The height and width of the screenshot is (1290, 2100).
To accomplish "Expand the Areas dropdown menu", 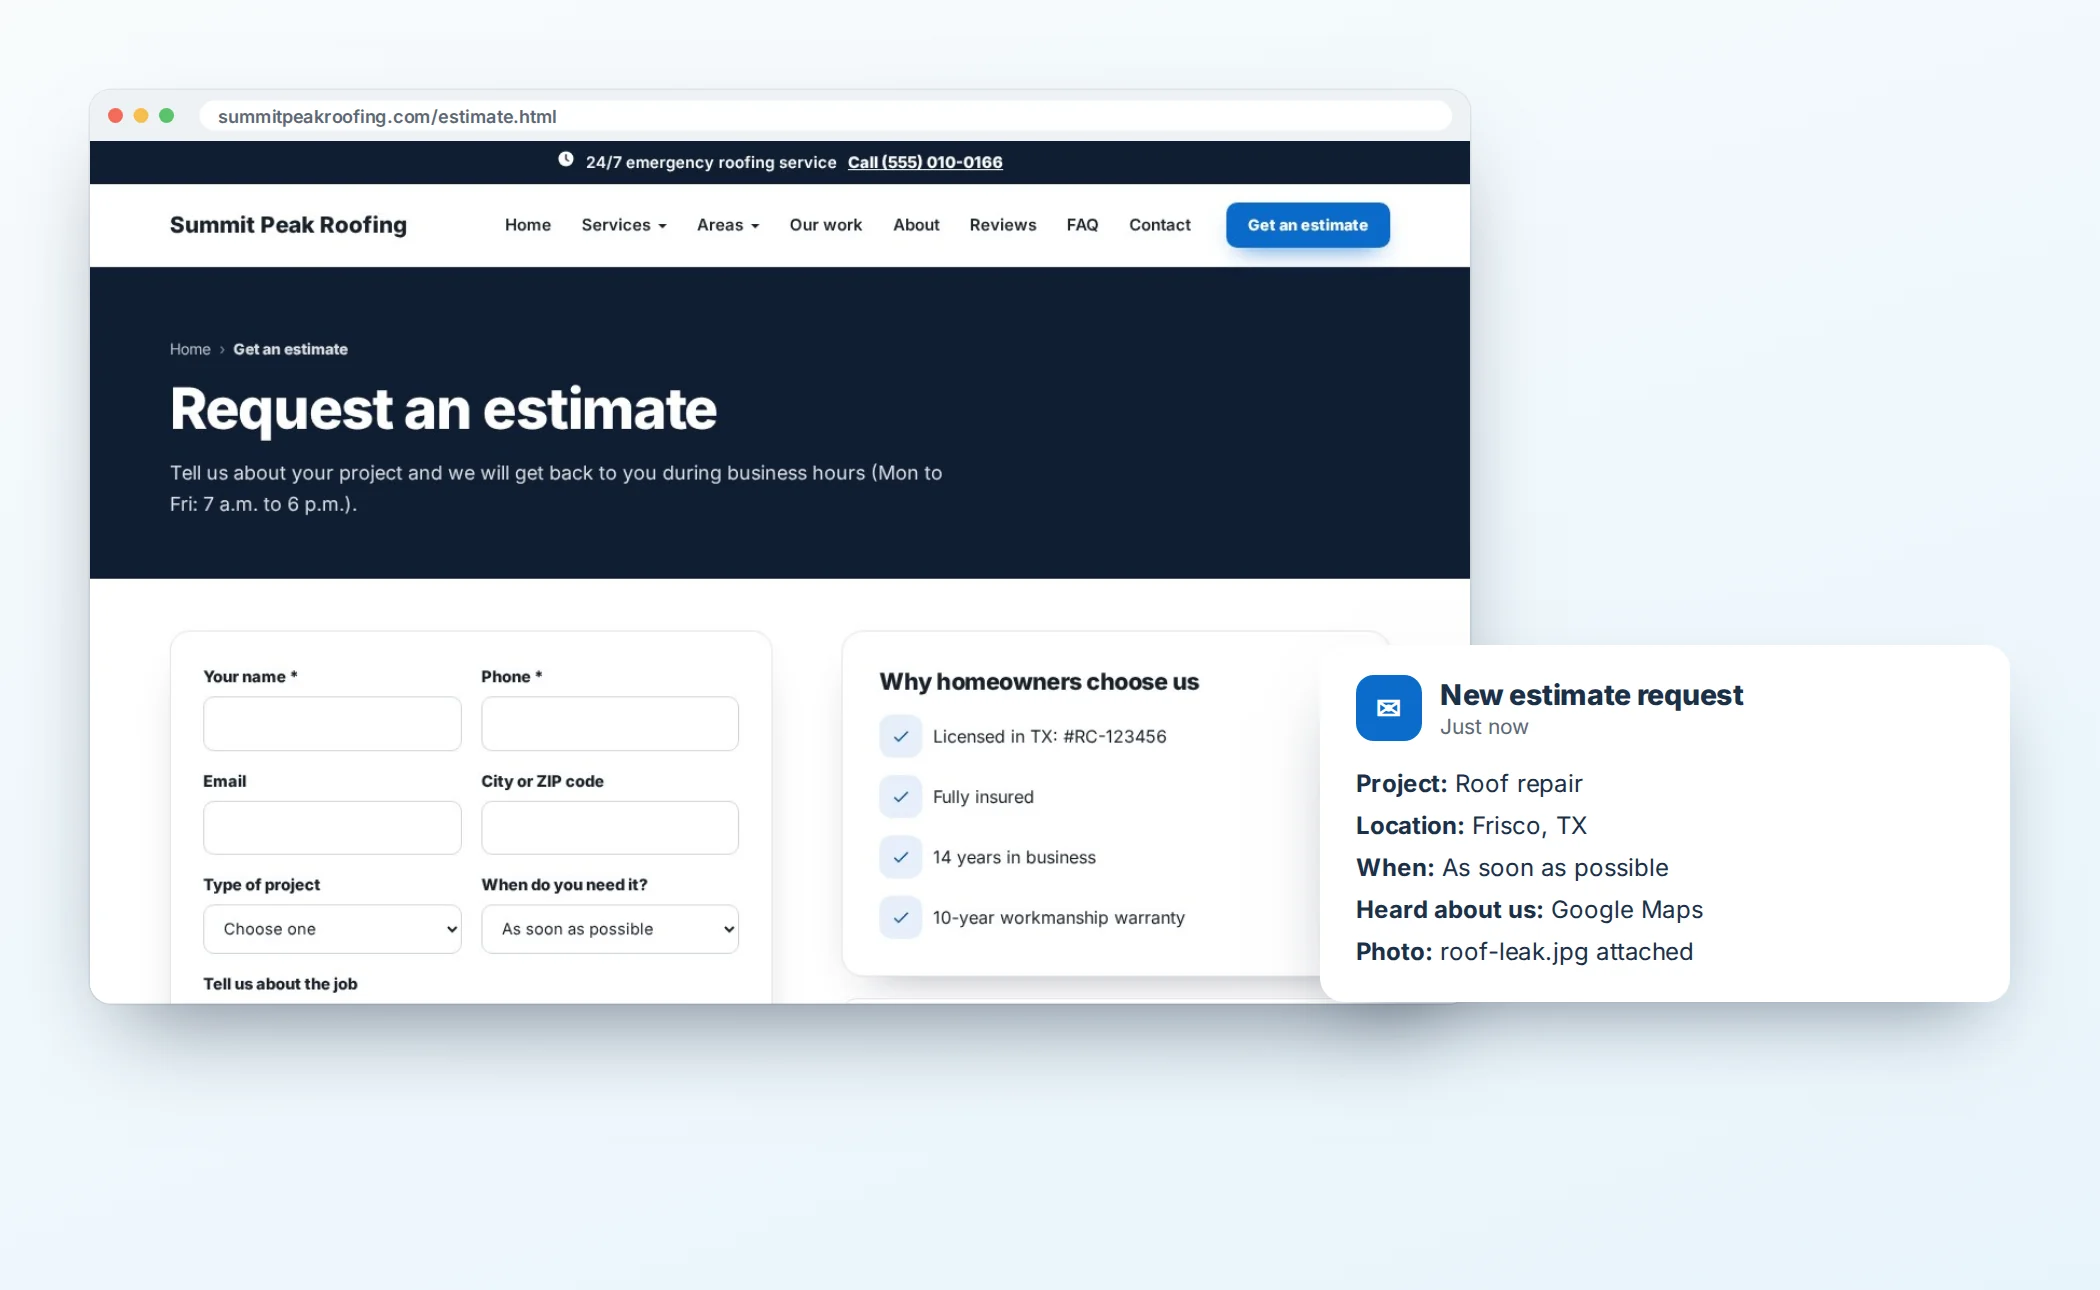I will (728, 225).
